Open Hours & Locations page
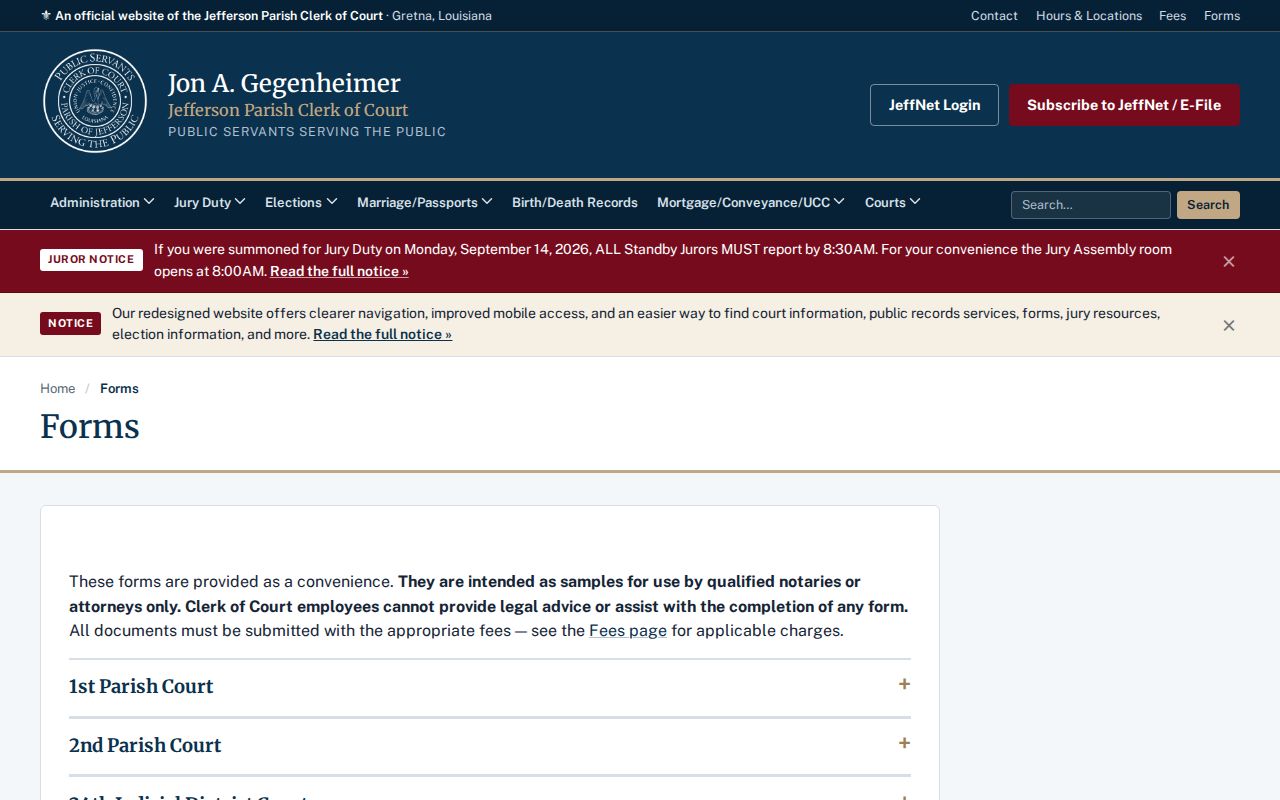The image size is (1280, 800). [x=1089, y=16]
